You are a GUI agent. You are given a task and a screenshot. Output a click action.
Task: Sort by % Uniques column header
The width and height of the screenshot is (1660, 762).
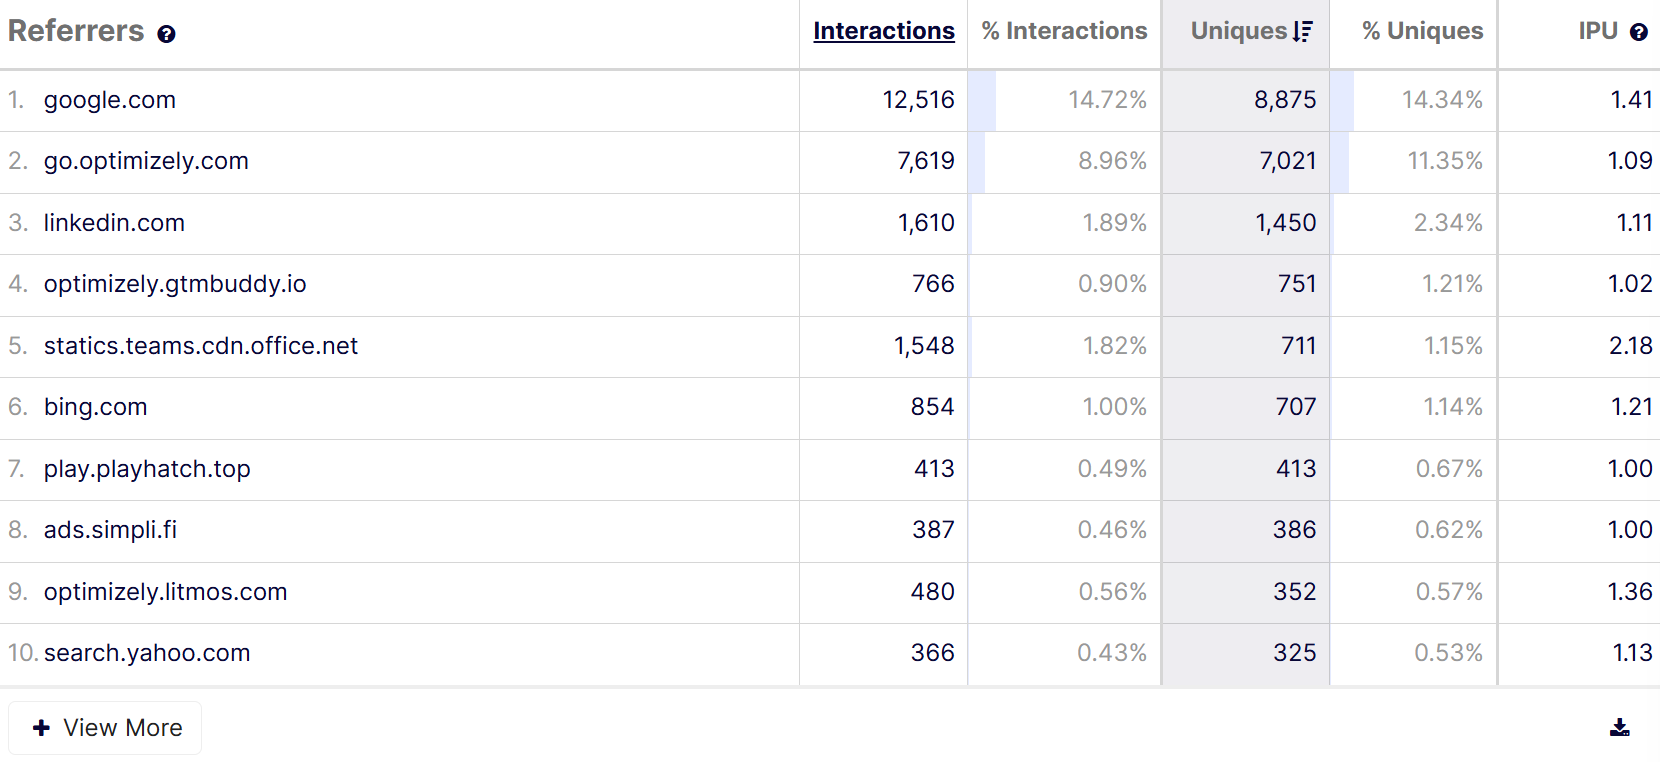[x=1422, y=31]
